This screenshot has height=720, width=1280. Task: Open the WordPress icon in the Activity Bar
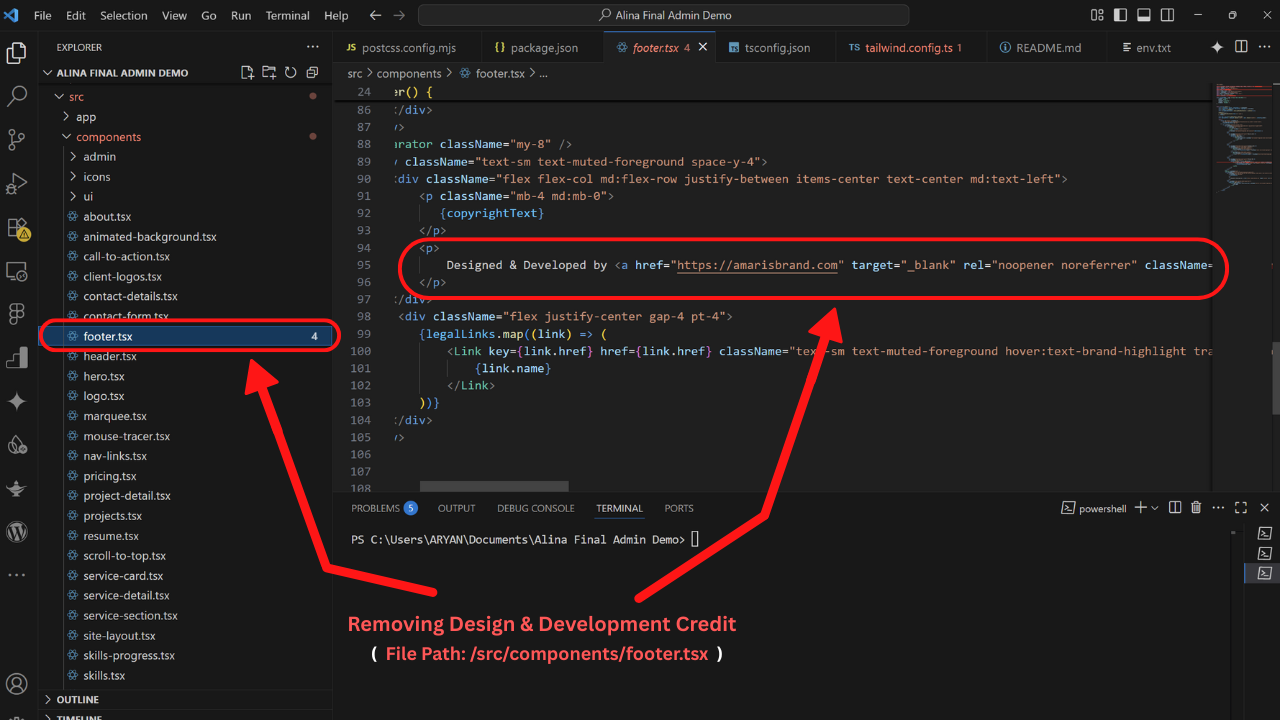click(16, 532)
